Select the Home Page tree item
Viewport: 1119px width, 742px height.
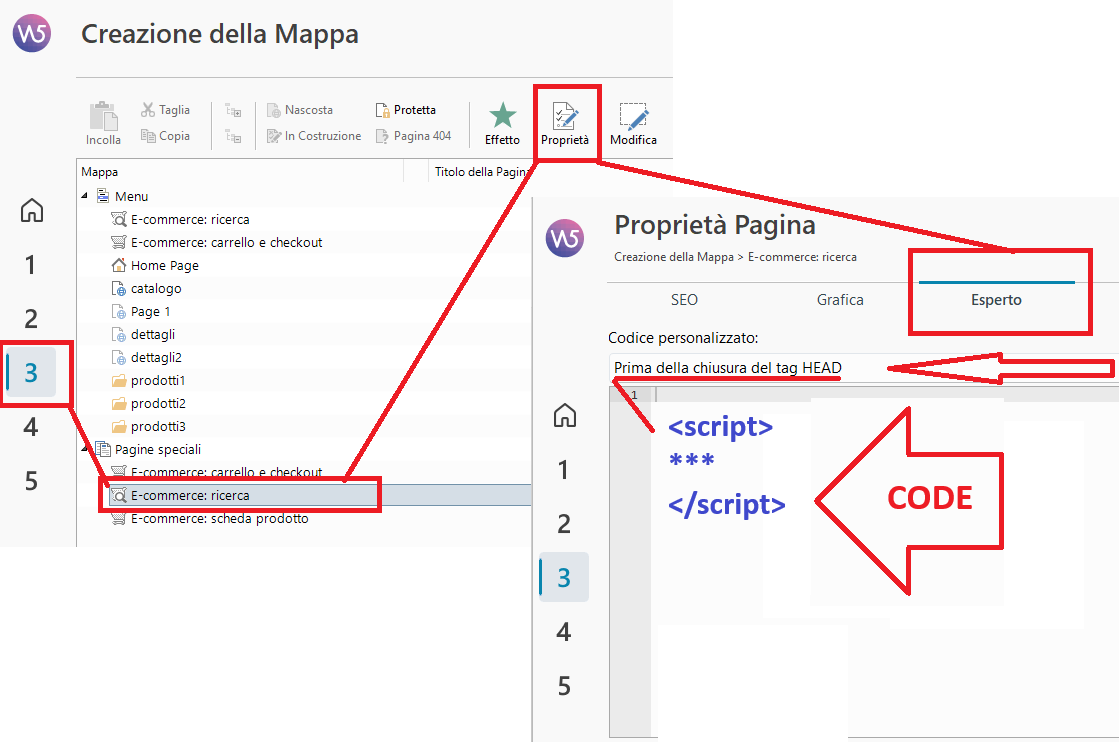click(x=164, y=266)
